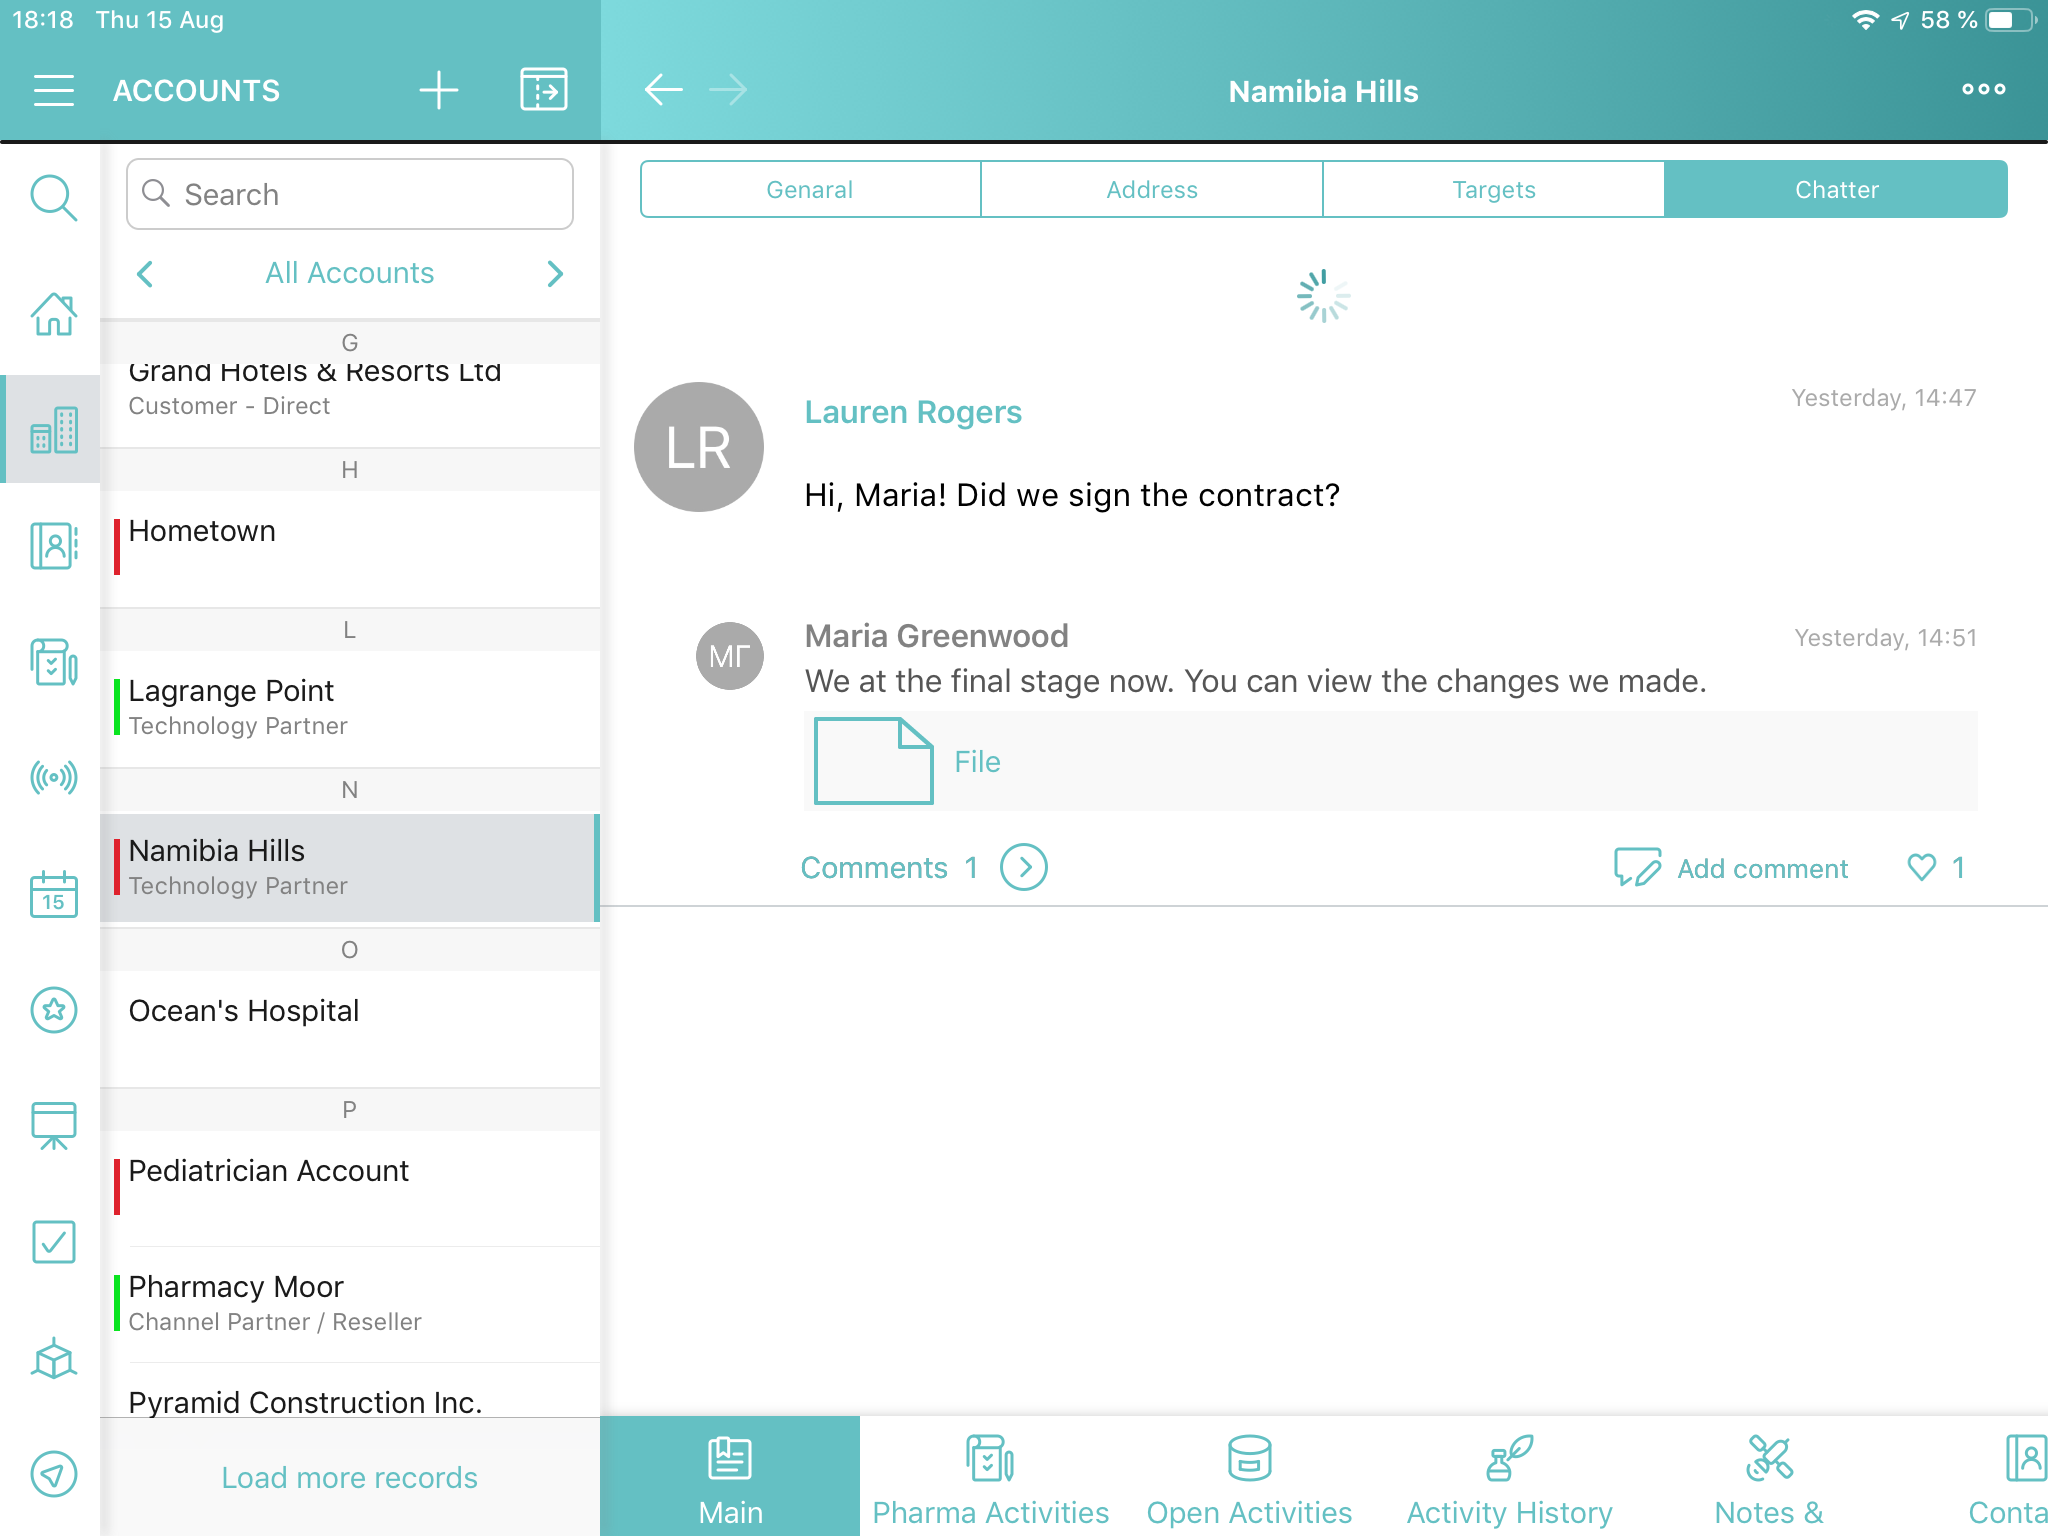Switch to the Address tab

(x=1151, y=189)
